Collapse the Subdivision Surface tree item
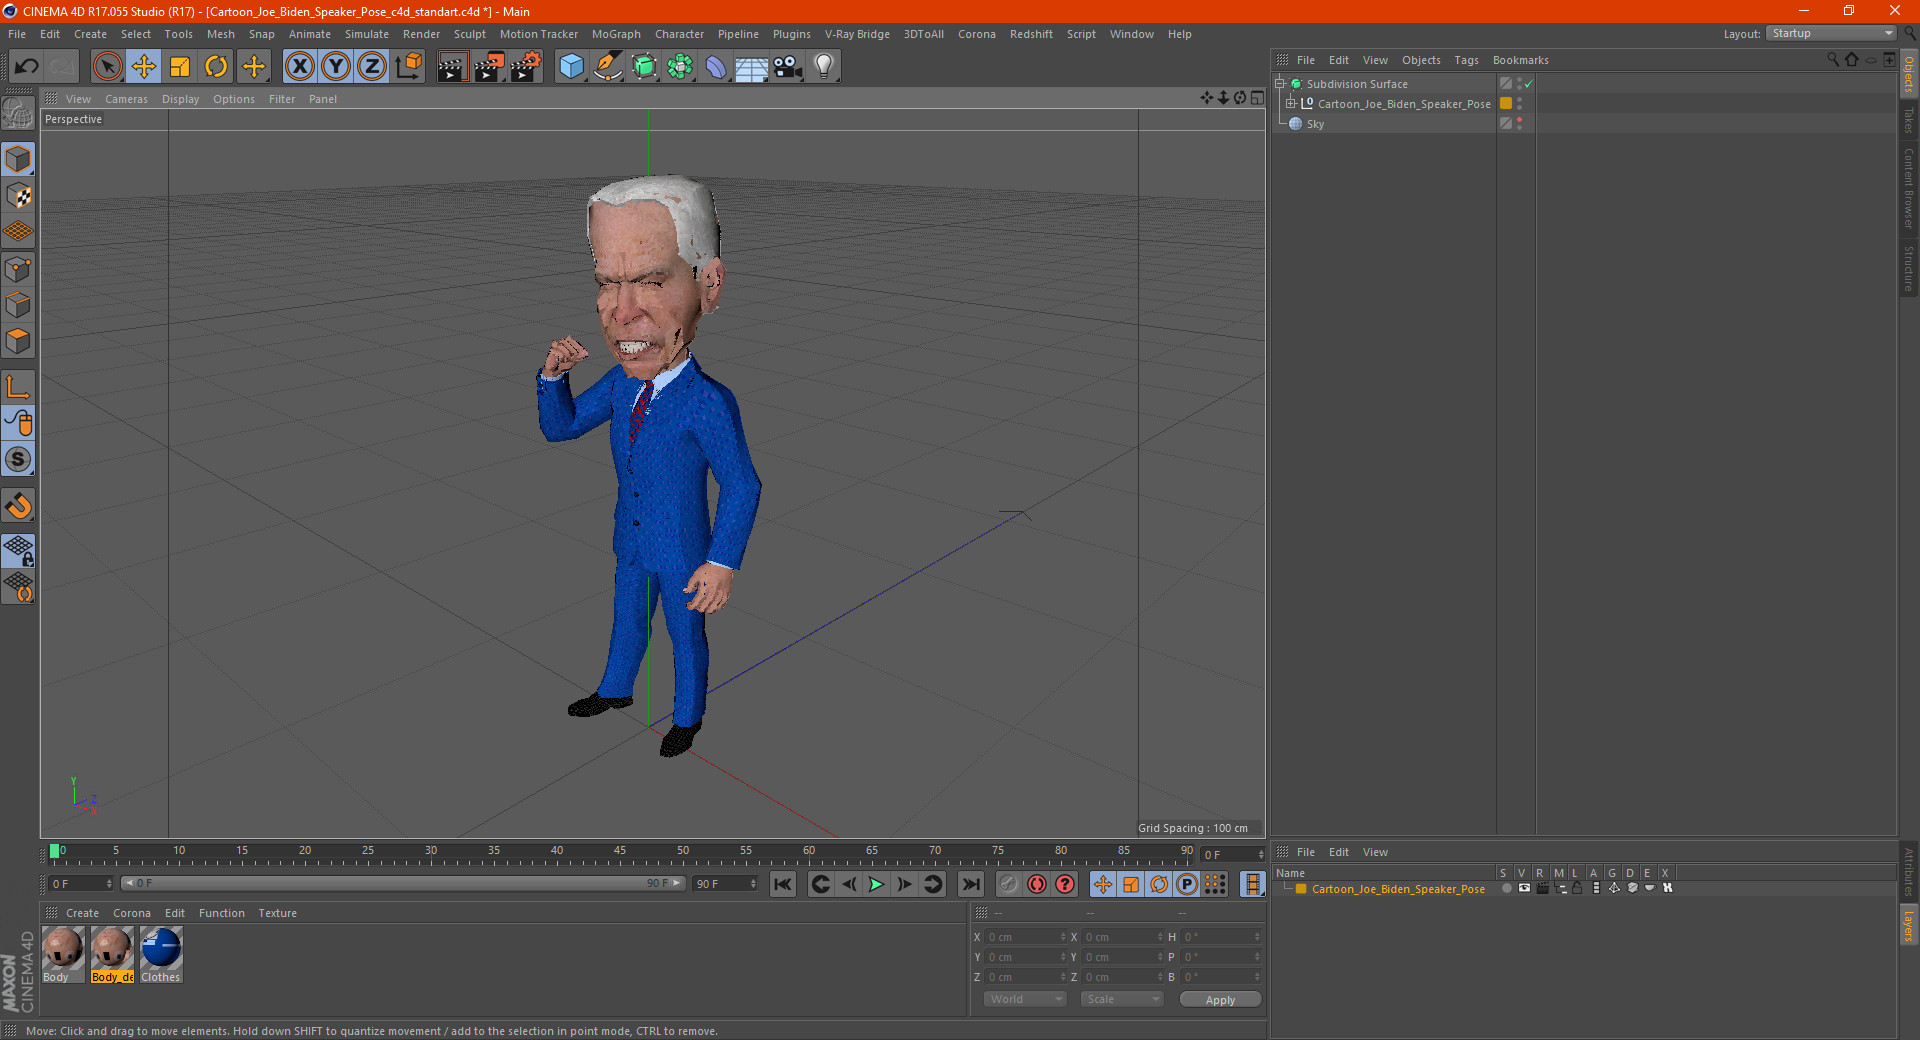1920x1040 pixels. (1280, 84)
